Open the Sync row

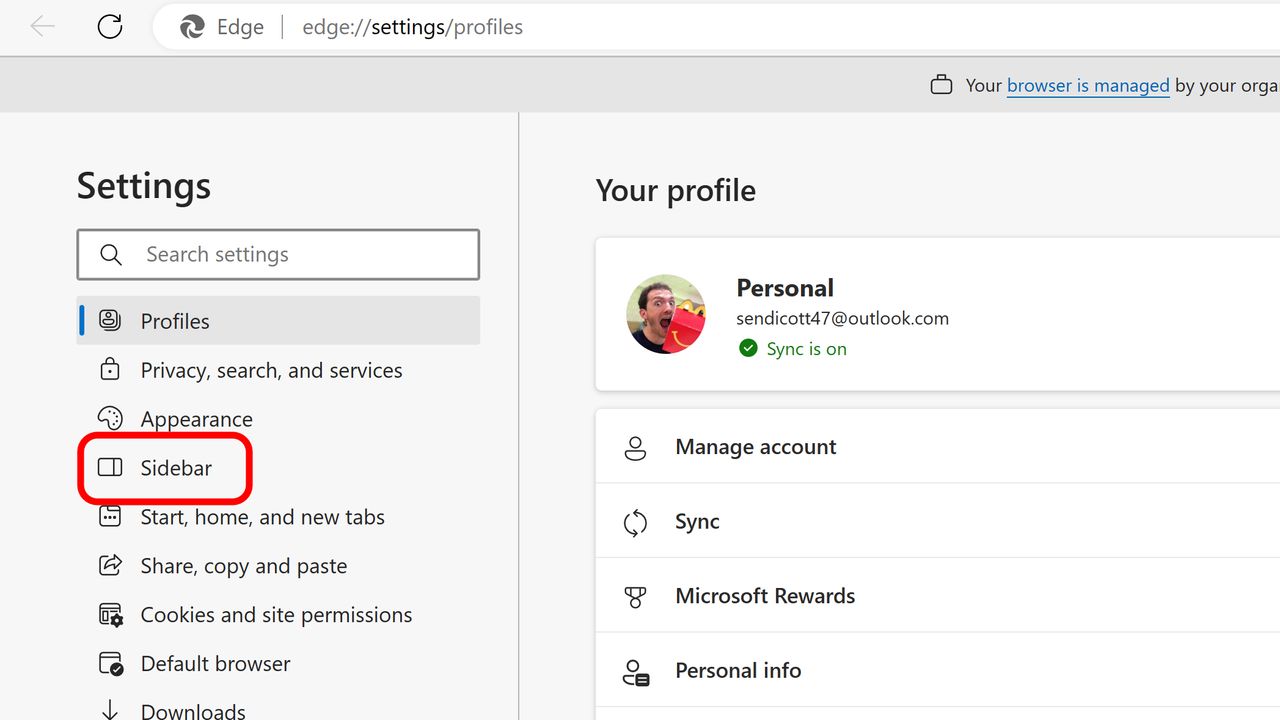click(938, 521)
